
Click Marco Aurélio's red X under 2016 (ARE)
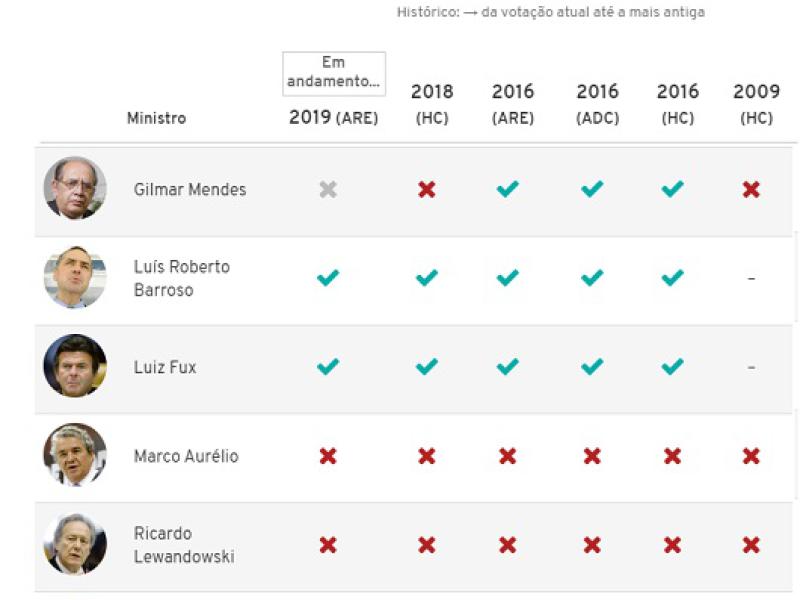click(x=508, y=456)
